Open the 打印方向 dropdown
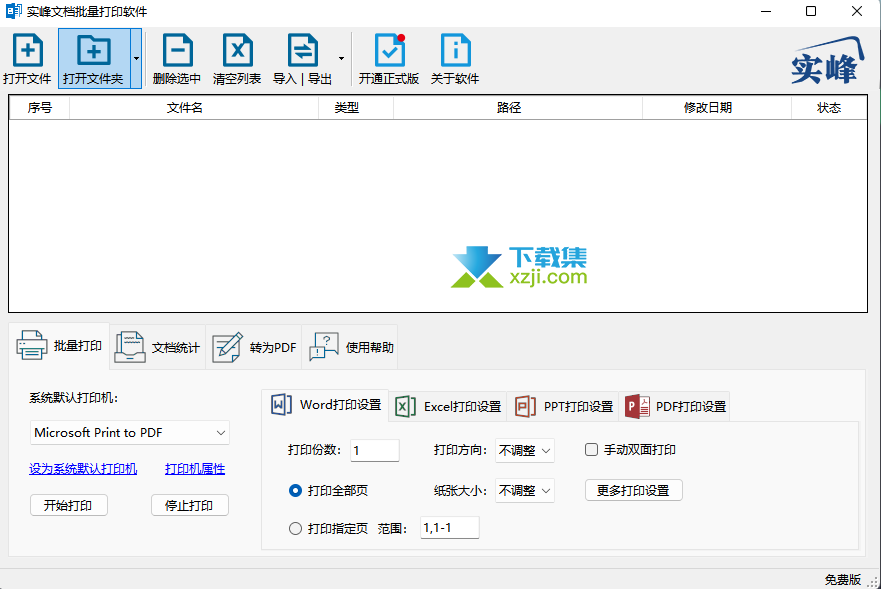 point(525,450)
